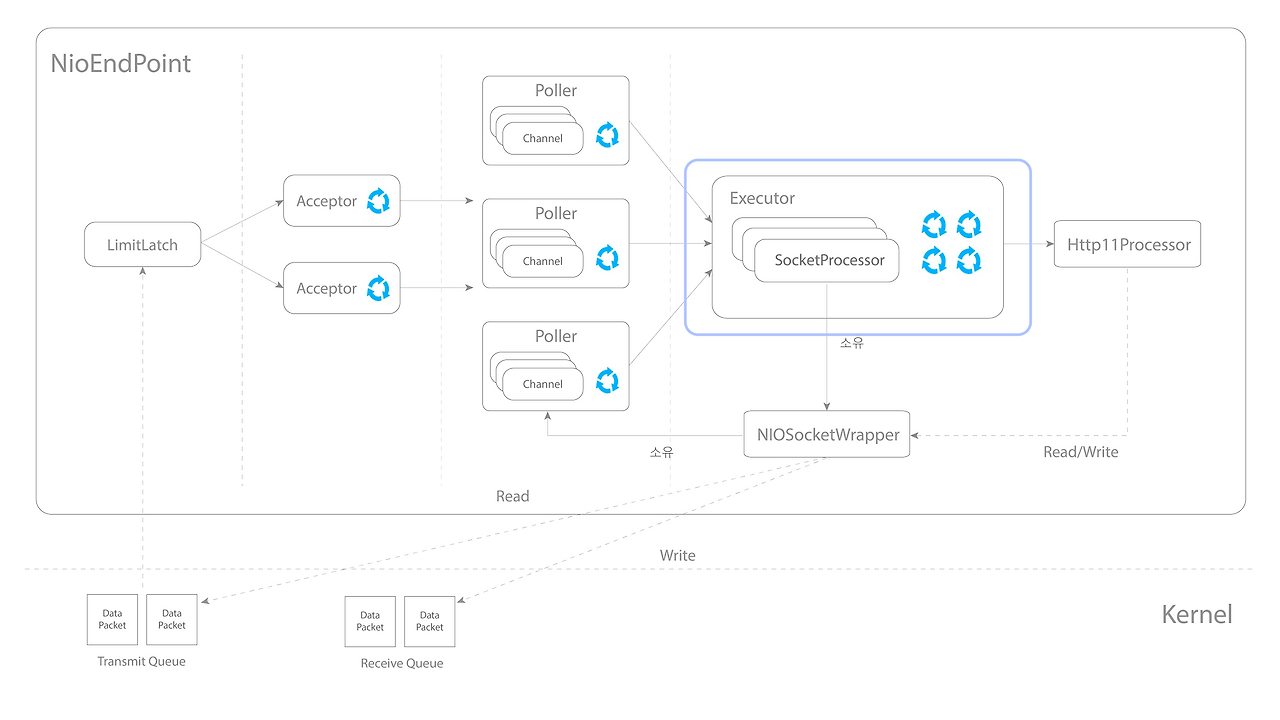Click the 소유 label left of NIOSocketWrapper

(x=661, y=452)
